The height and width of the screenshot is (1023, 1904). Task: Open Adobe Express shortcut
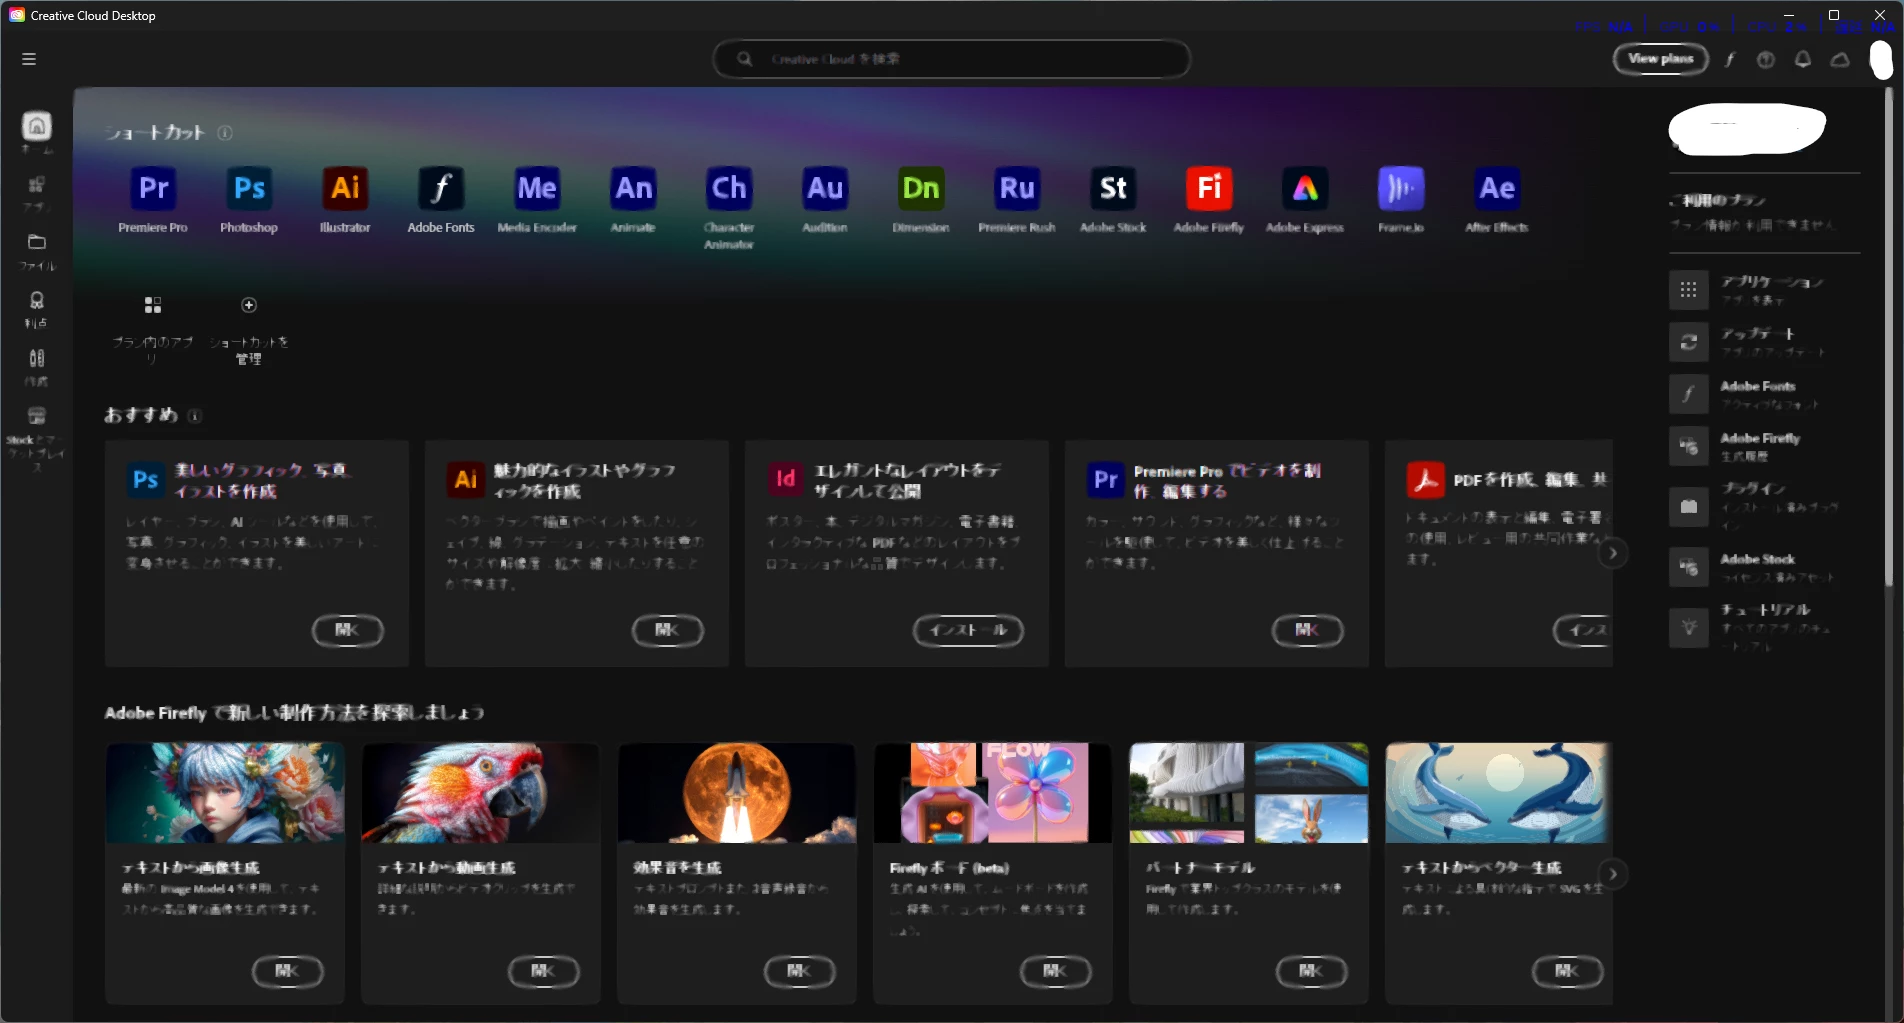pyautogui.click(x=1305, y=188)
